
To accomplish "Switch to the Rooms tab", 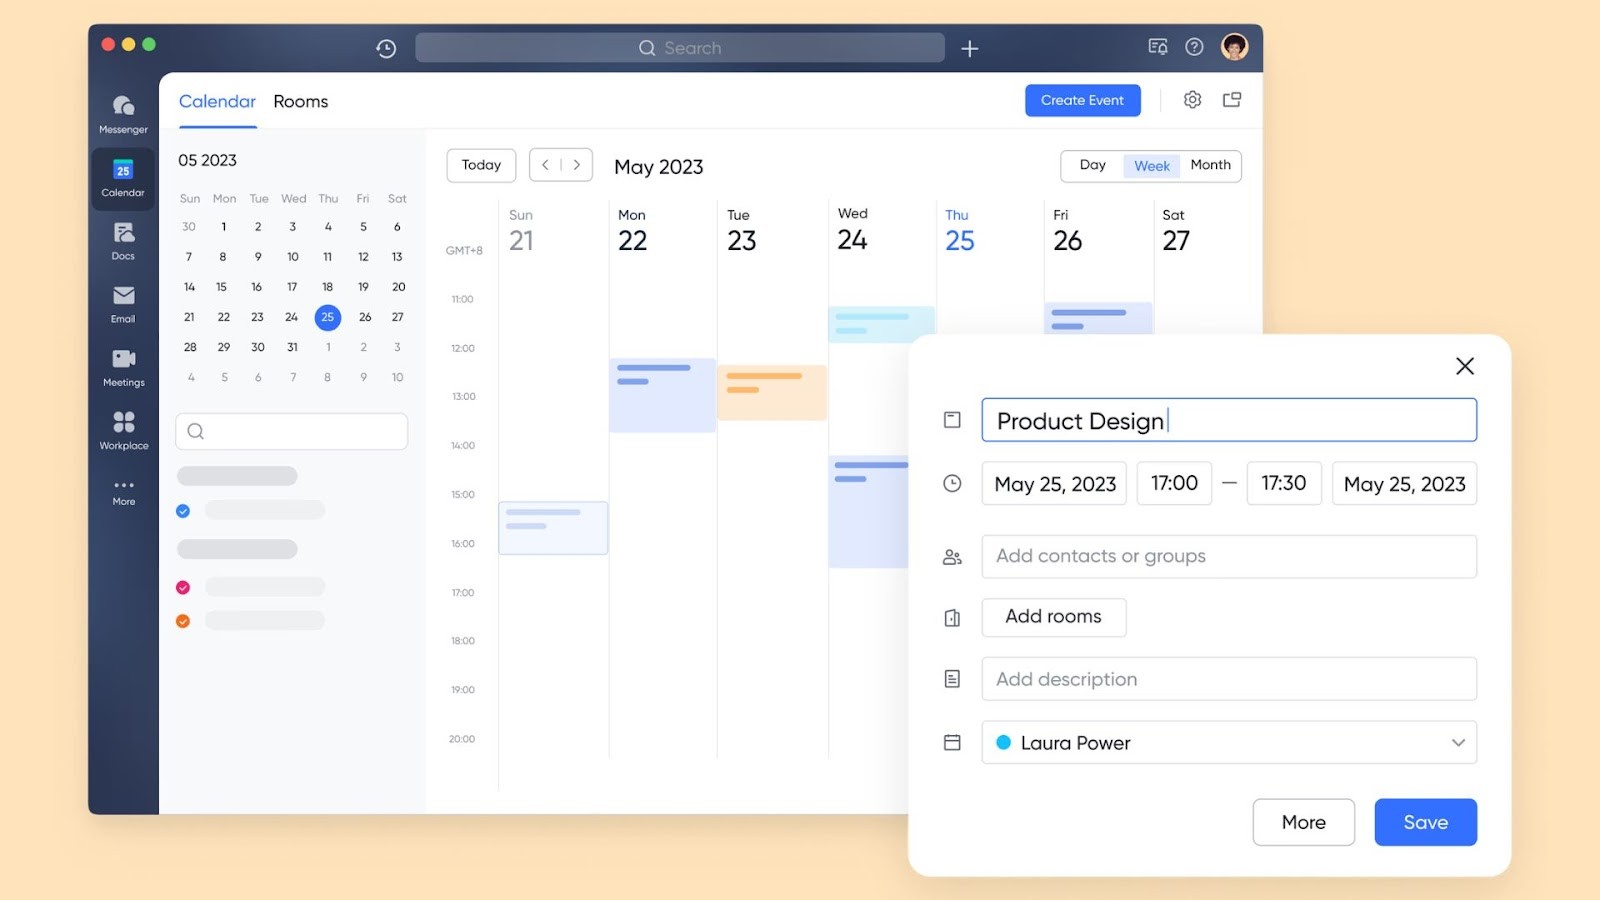I will tap(300, 101).
